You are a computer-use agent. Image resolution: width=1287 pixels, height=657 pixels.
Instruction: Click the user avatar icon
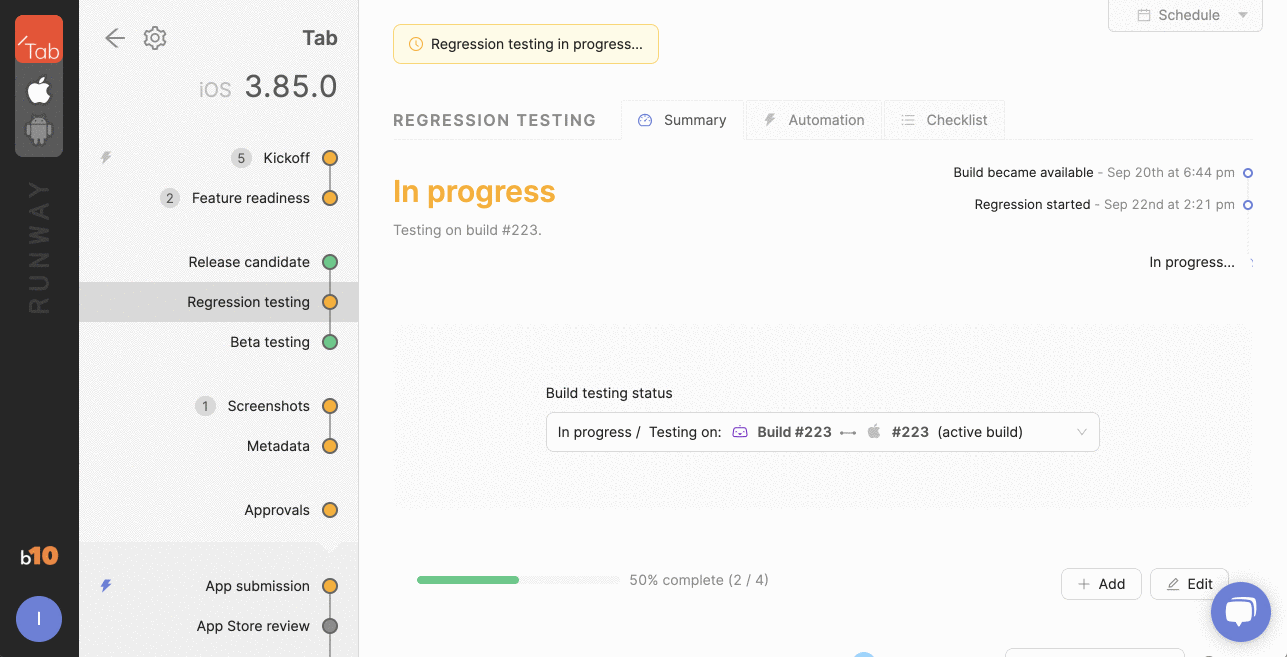click(39, 619)
